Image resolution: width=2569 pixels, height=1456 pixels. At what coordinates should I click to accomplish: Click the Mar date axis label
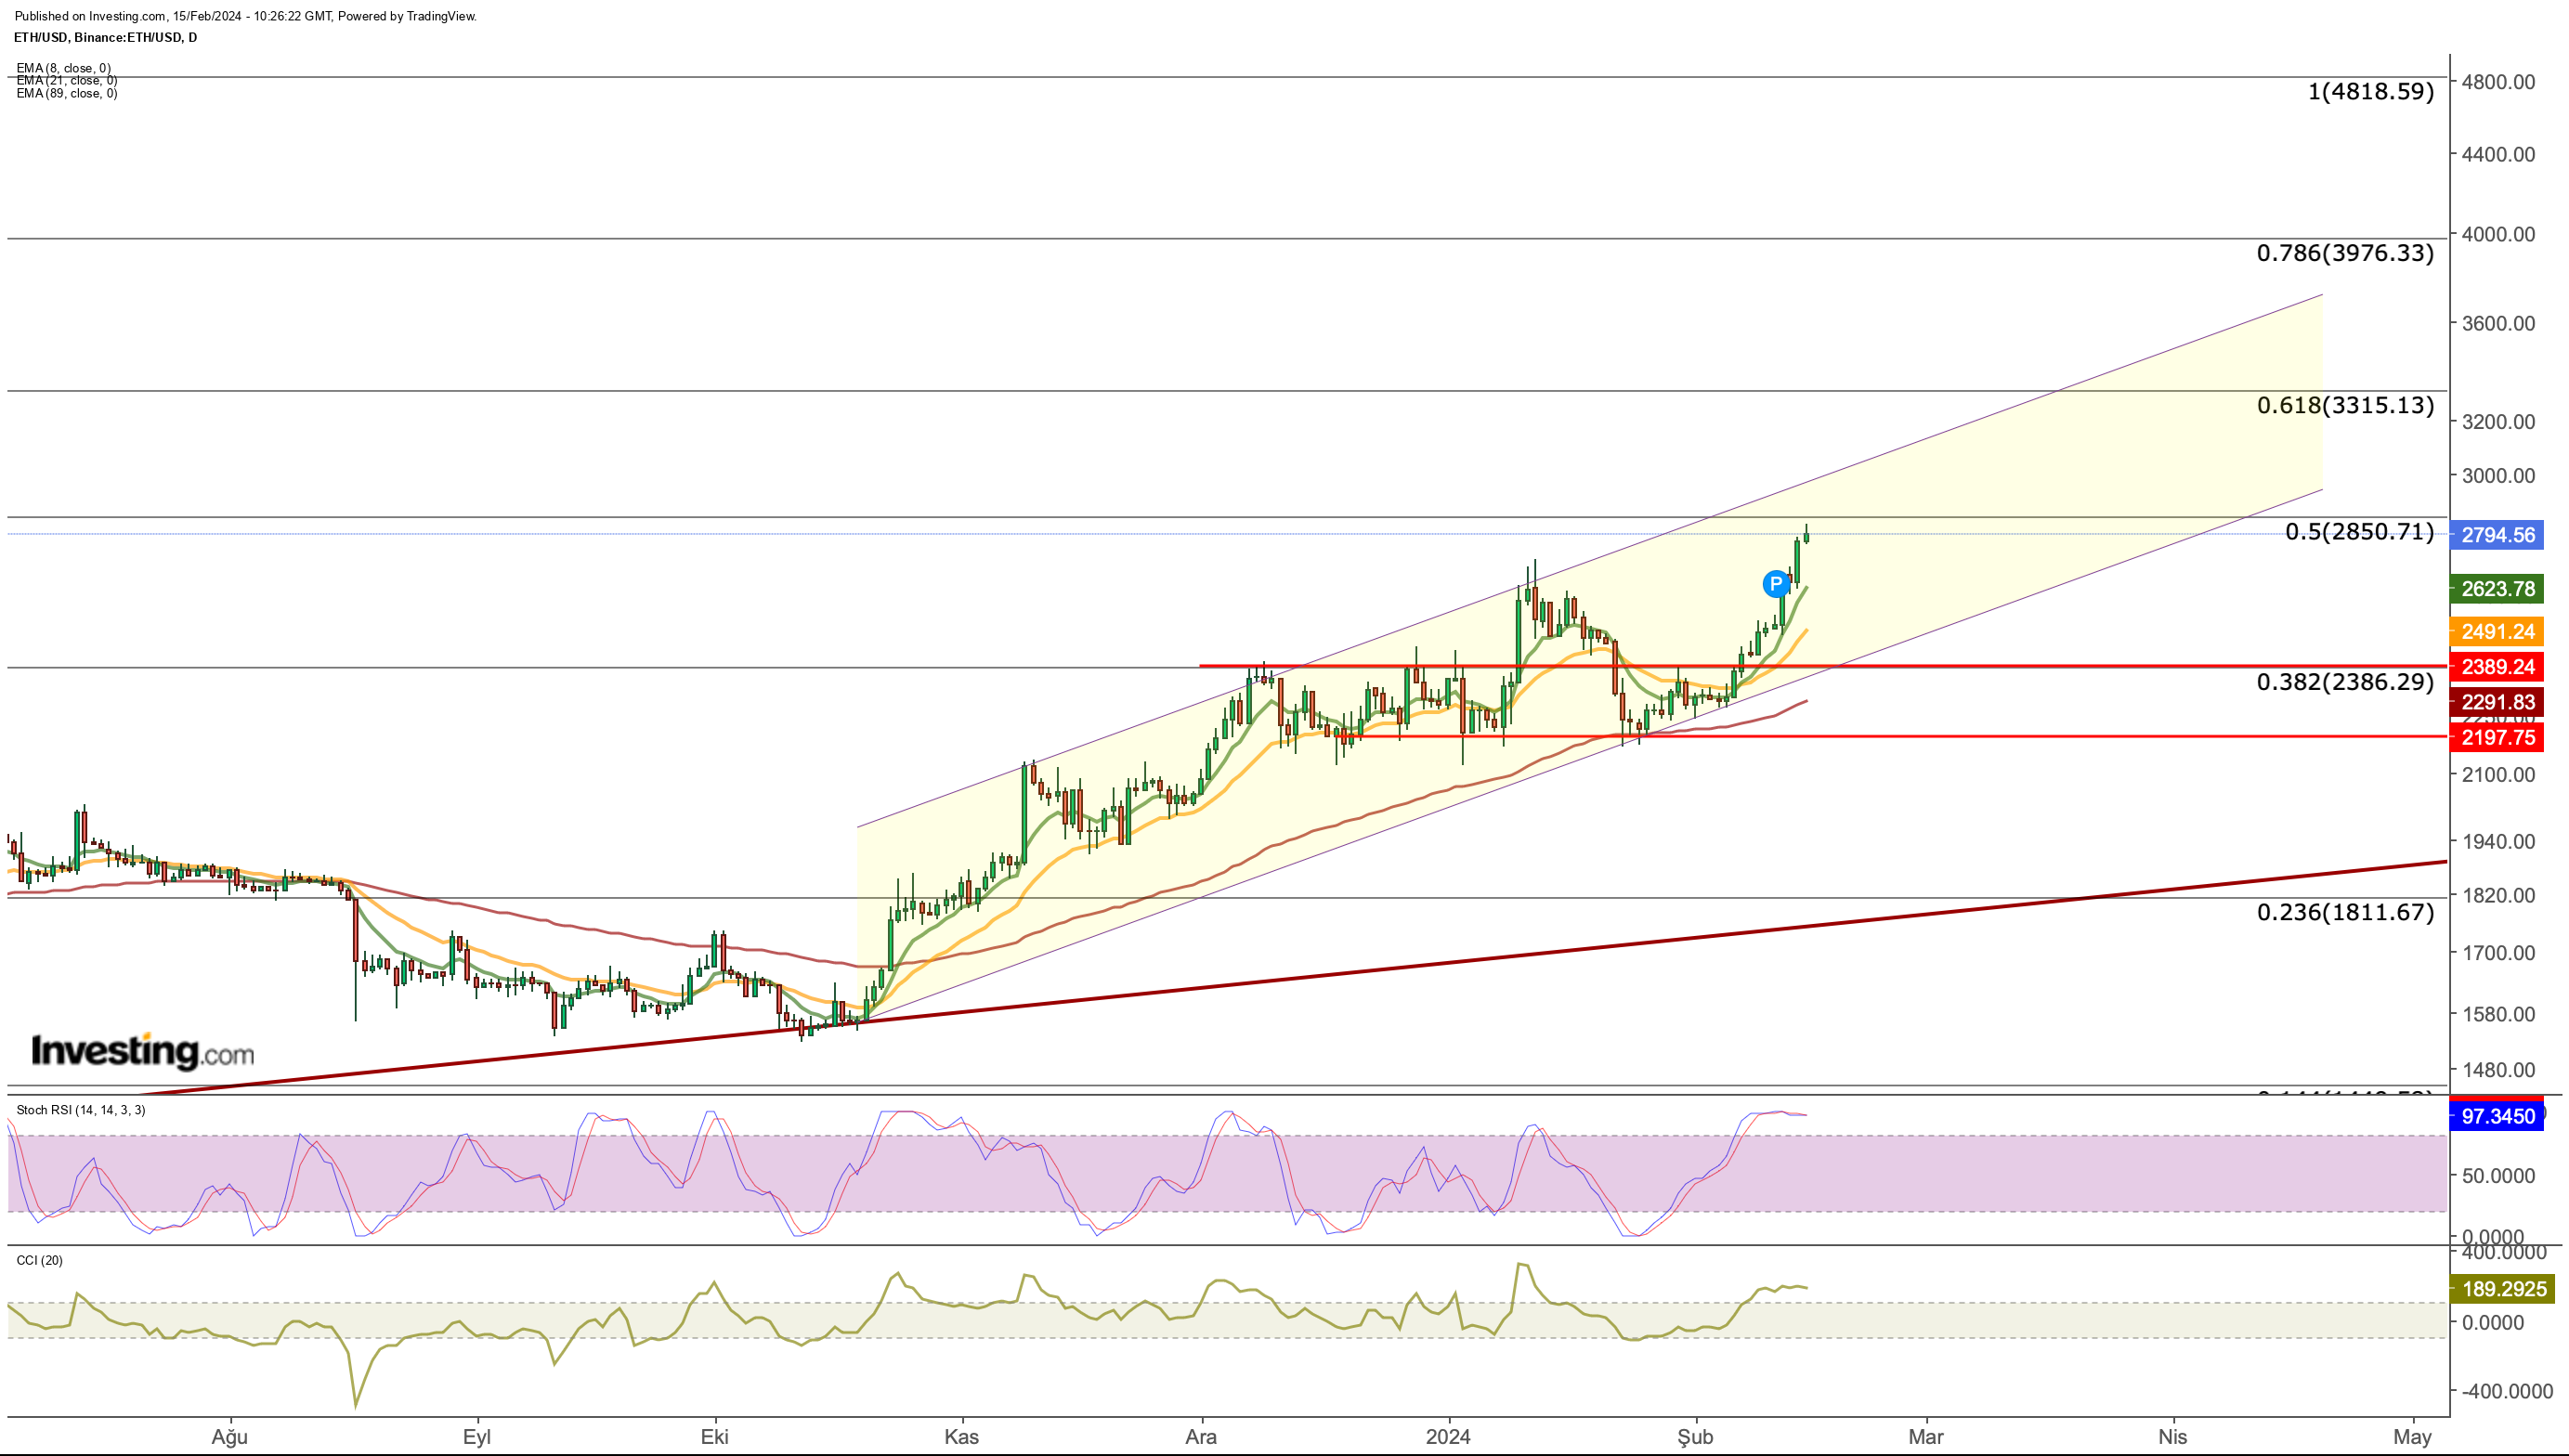point(1926,1437)
